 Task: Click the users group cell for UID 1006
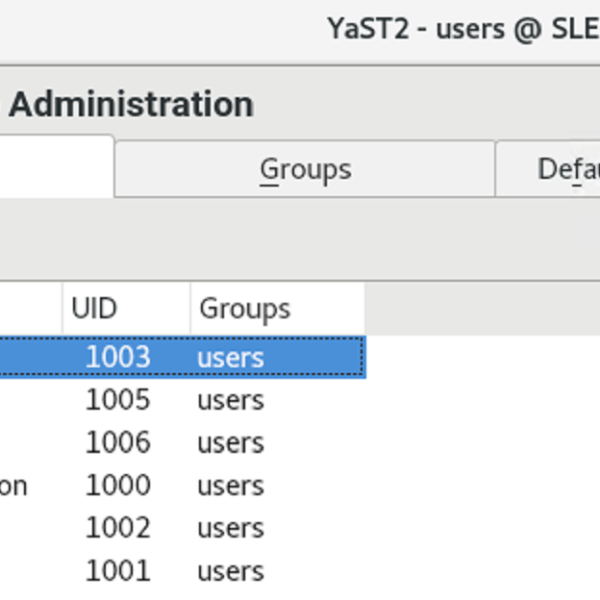(x=231, y=442)
